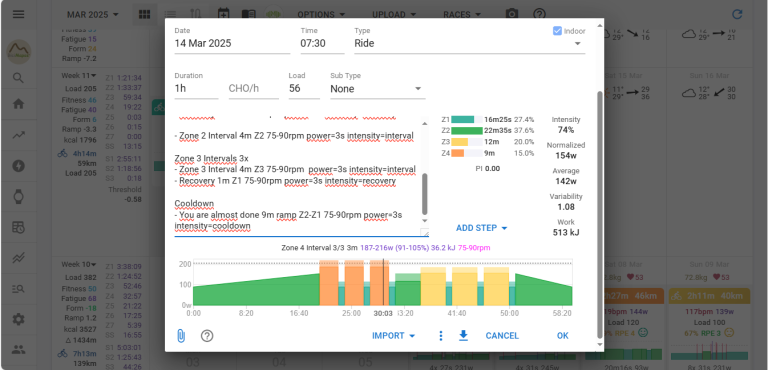Open activity list search sidebar icon
Image resolution: width=768 pixels, height=370 pixels.
pos(19,289)
